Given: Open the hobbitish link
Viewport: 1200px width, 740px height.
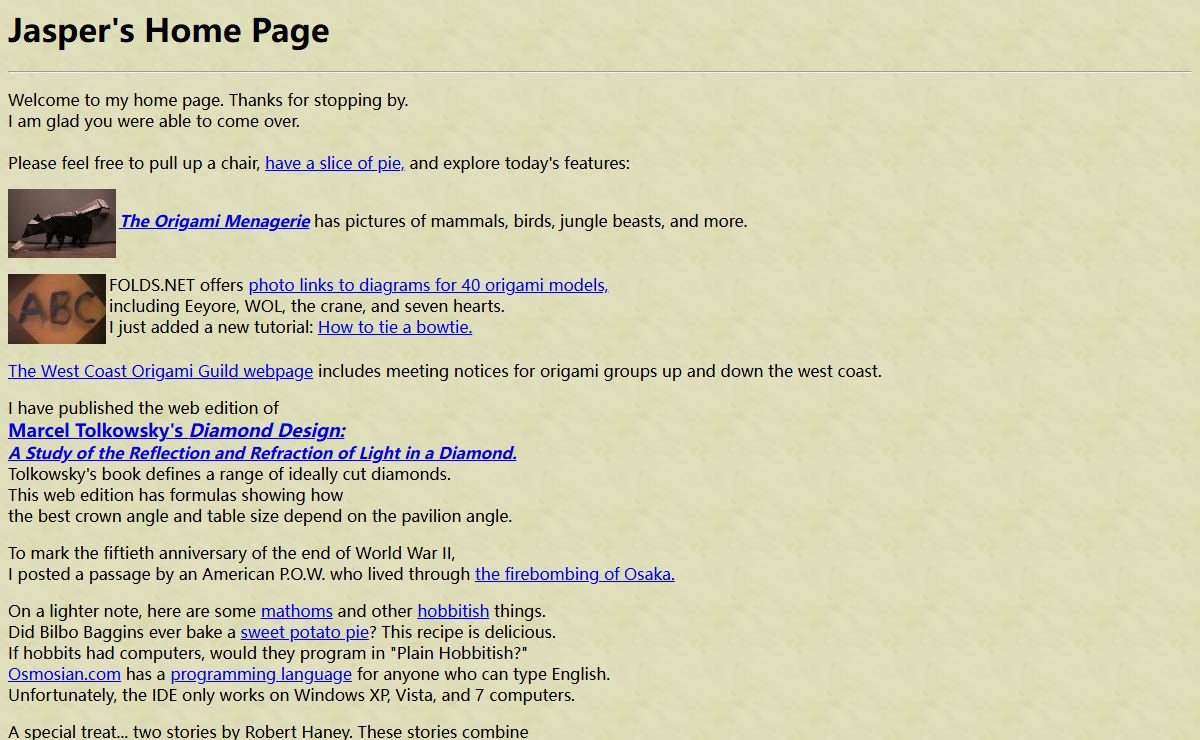Looking at the screenshot, I should [453, 611].
